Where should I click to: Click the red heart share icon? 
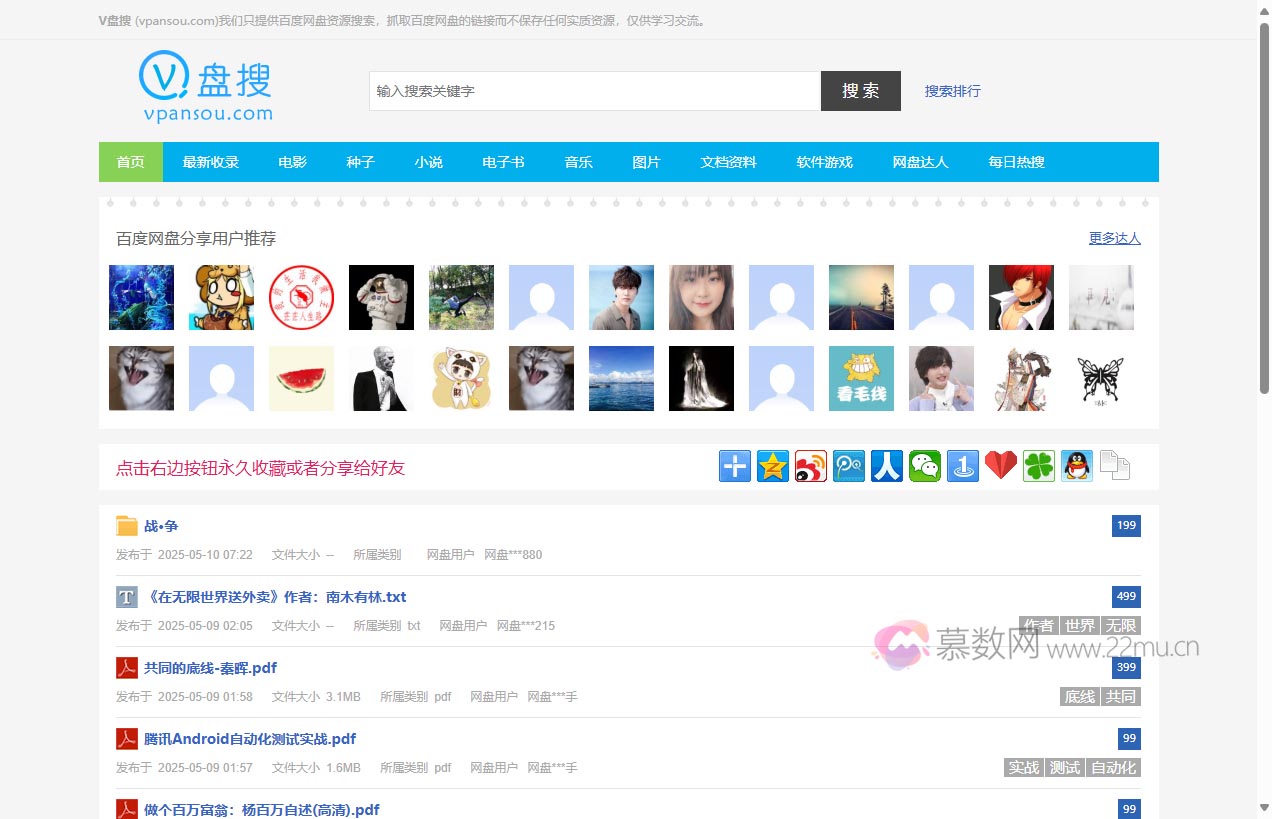click(x=1001, y=466)
